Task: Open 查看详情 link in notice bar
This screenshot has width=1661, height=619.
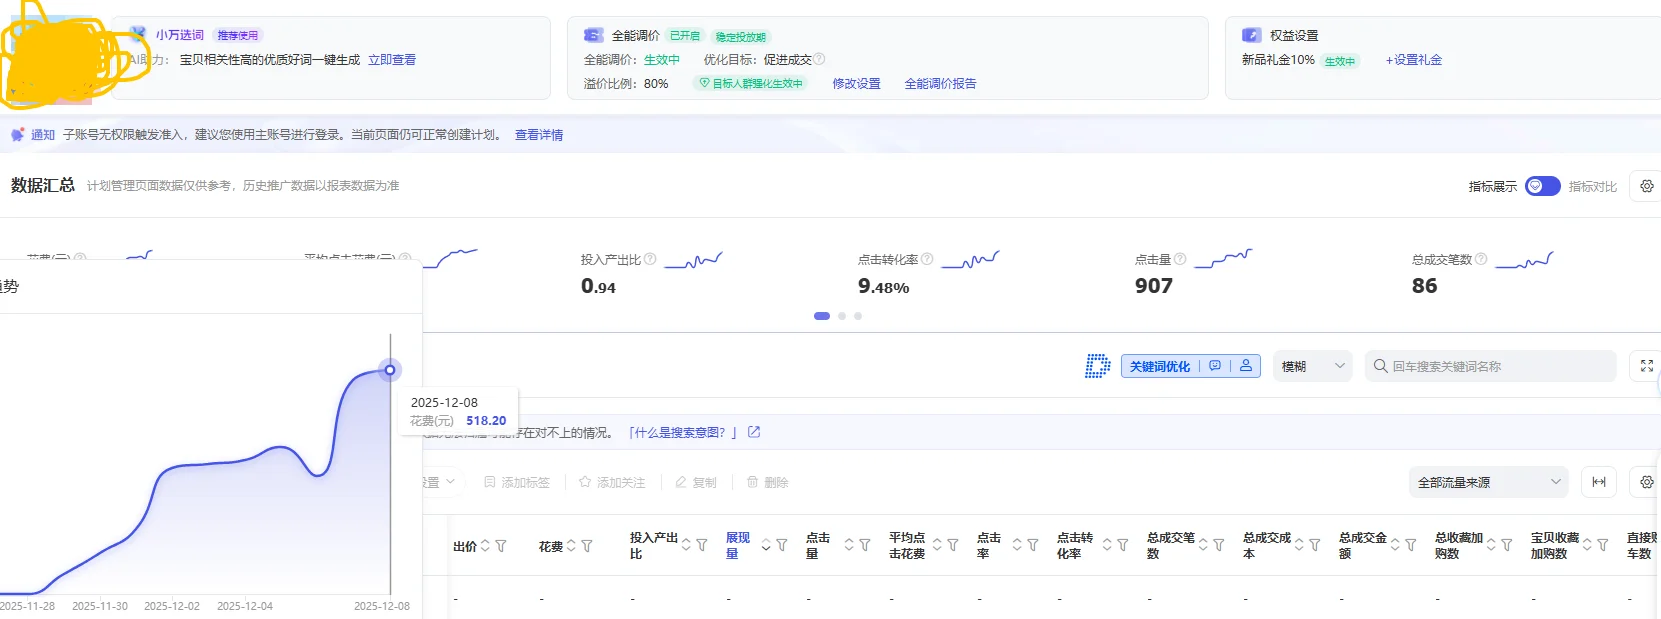Action: pyautogui.click(x=539, y=135)
